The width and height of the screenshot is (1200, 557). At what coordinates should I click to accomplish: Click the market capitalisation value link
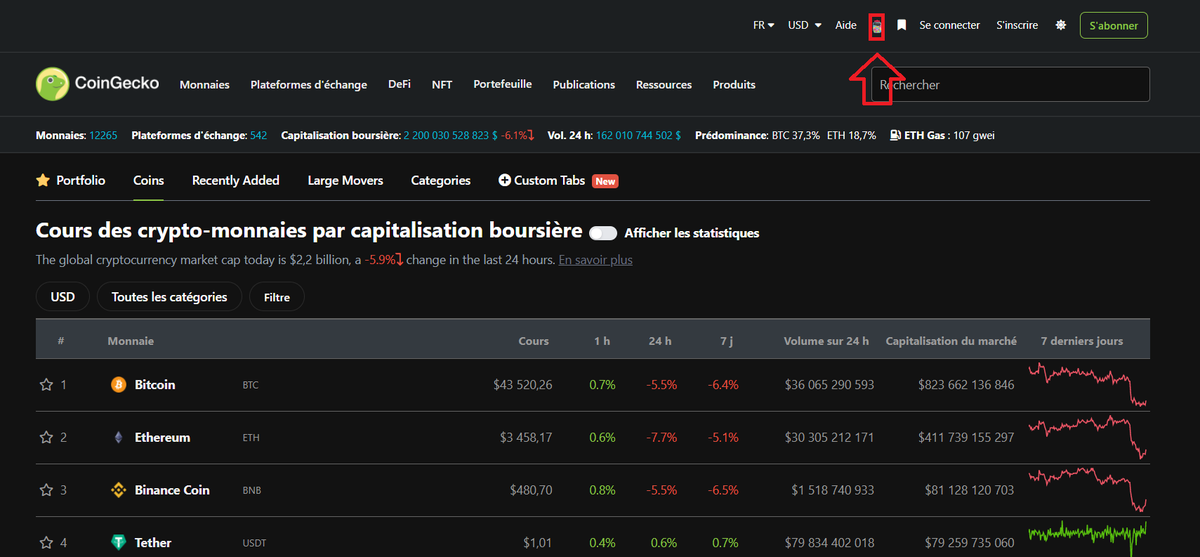click(x=451, y=135)
